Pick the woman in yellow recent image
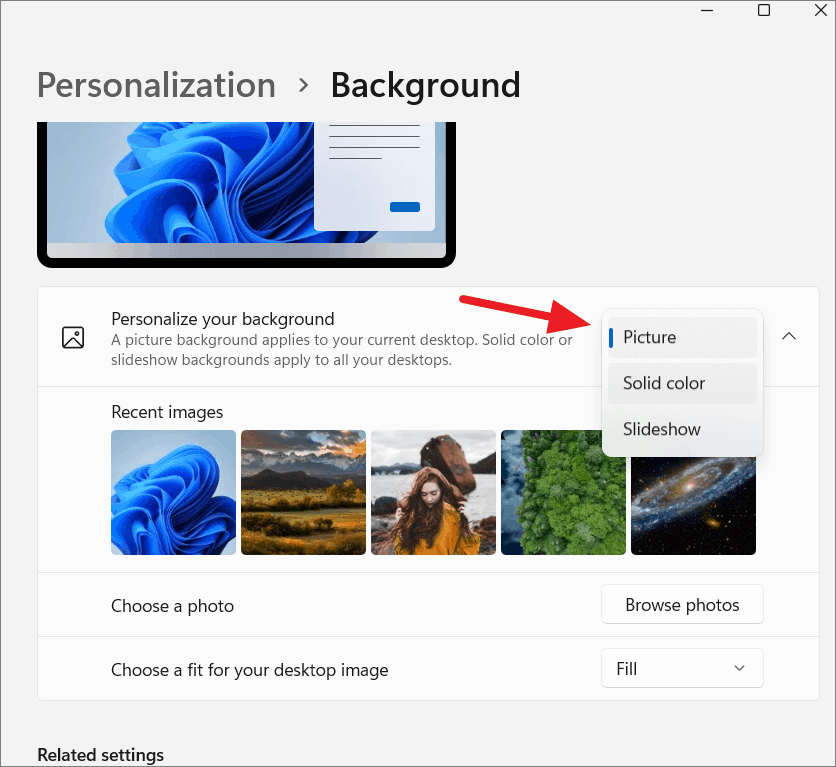The width and height of the screenshot is (836, 767). 433,492
